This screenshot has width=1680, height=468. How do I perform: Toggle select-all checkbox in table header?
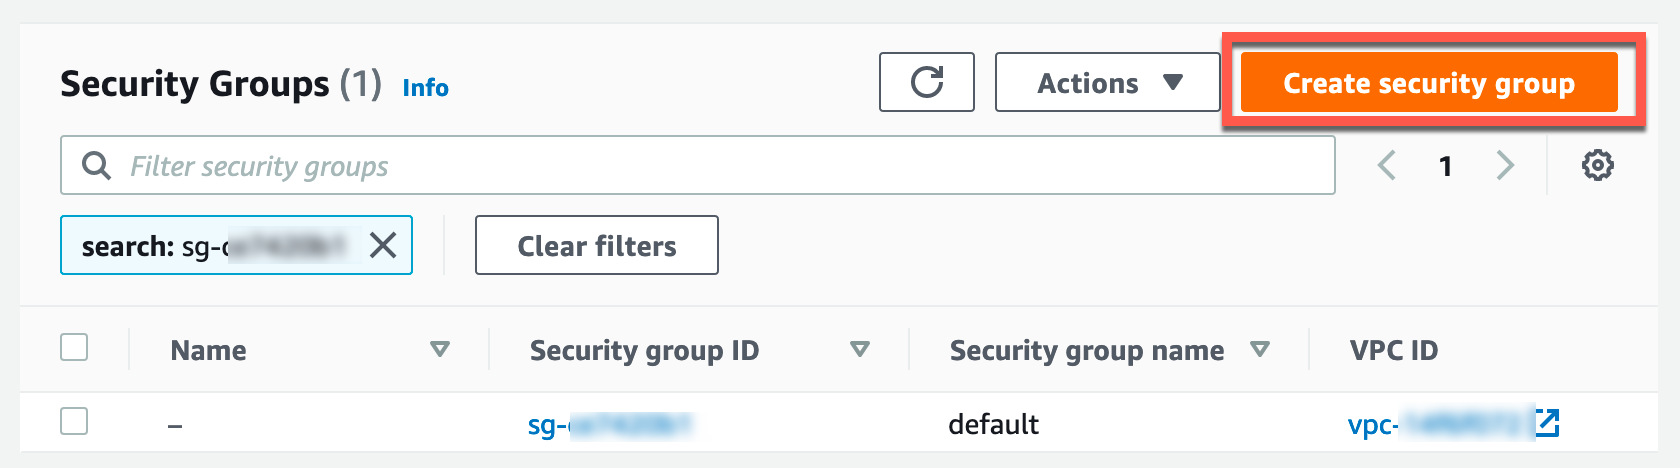(74, 347)
